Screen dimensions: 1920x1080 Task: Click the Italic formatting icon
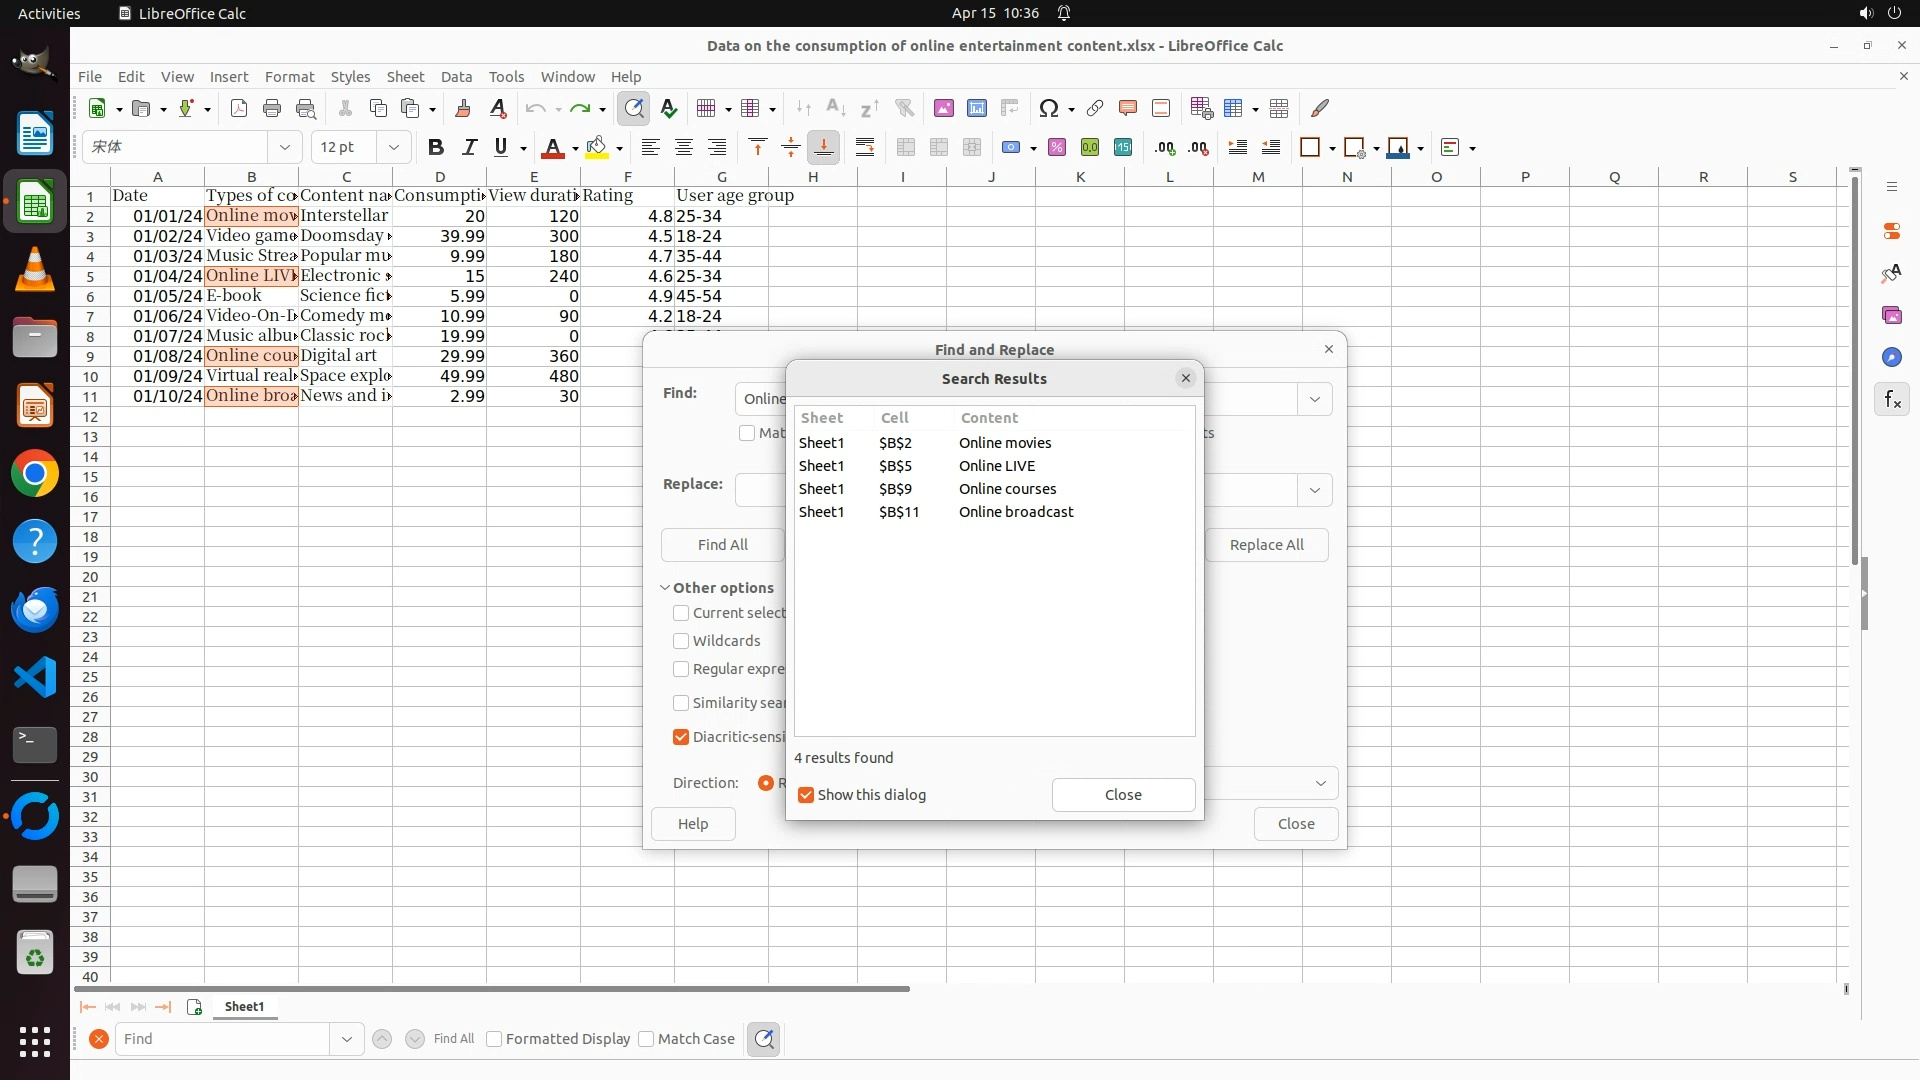pos(468,148)
